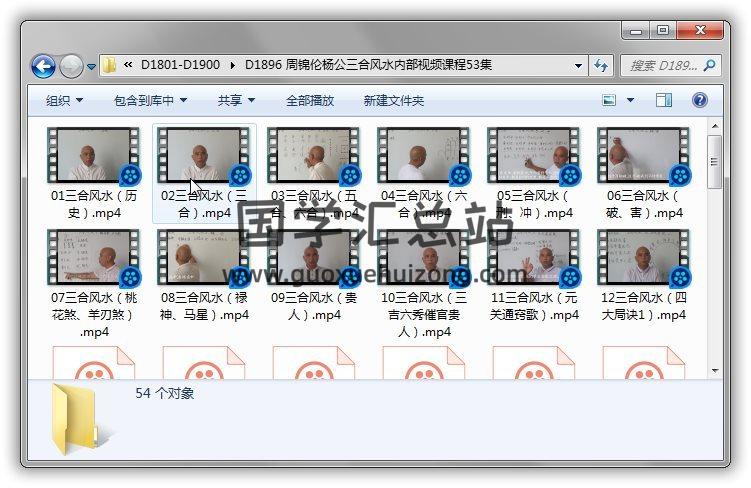Open the recent locations dropdown arrow
751x488 pixels.
pos(91,67)
